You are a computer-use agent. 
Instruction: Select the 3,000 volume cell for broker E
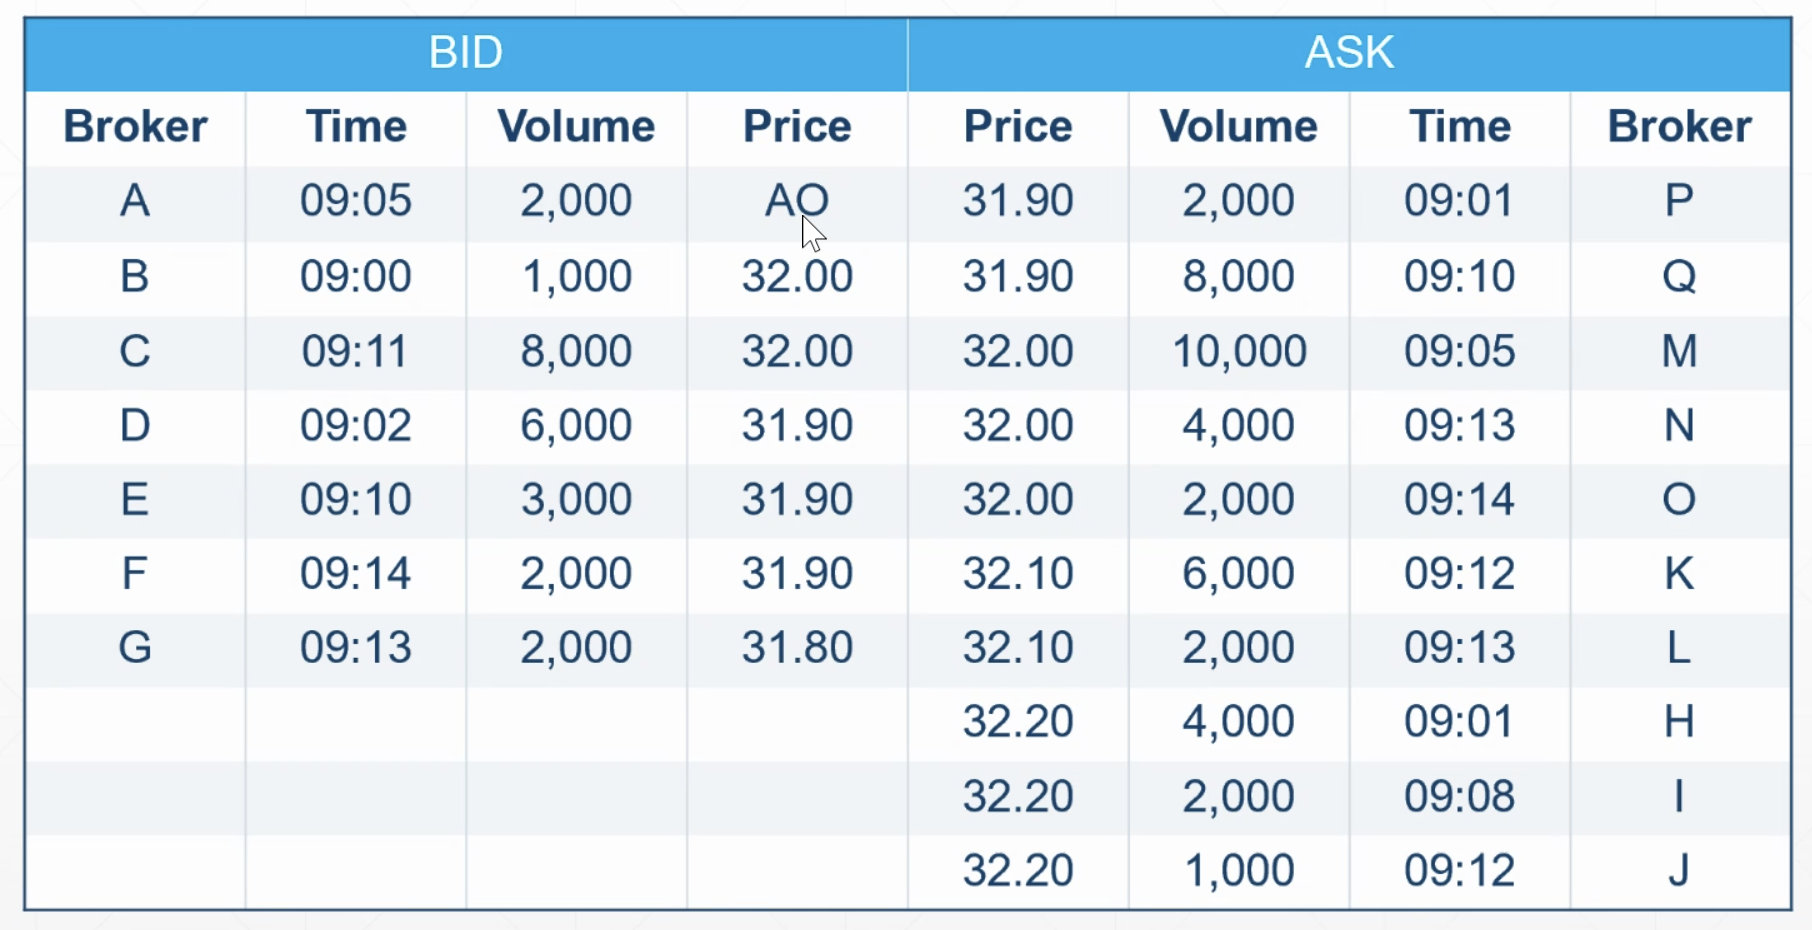(x=576, y=499)
